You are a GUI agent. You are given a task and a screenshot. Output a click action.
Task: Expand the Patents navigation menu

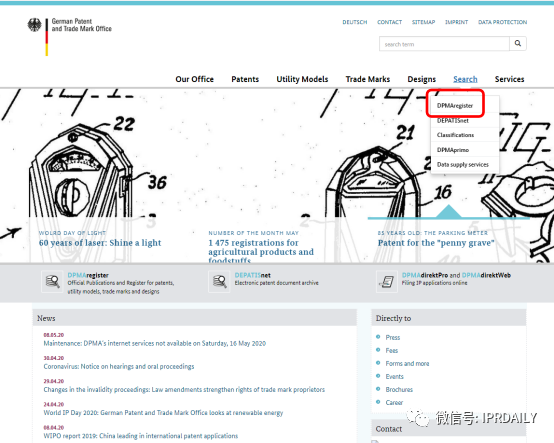tap(245, 79)
